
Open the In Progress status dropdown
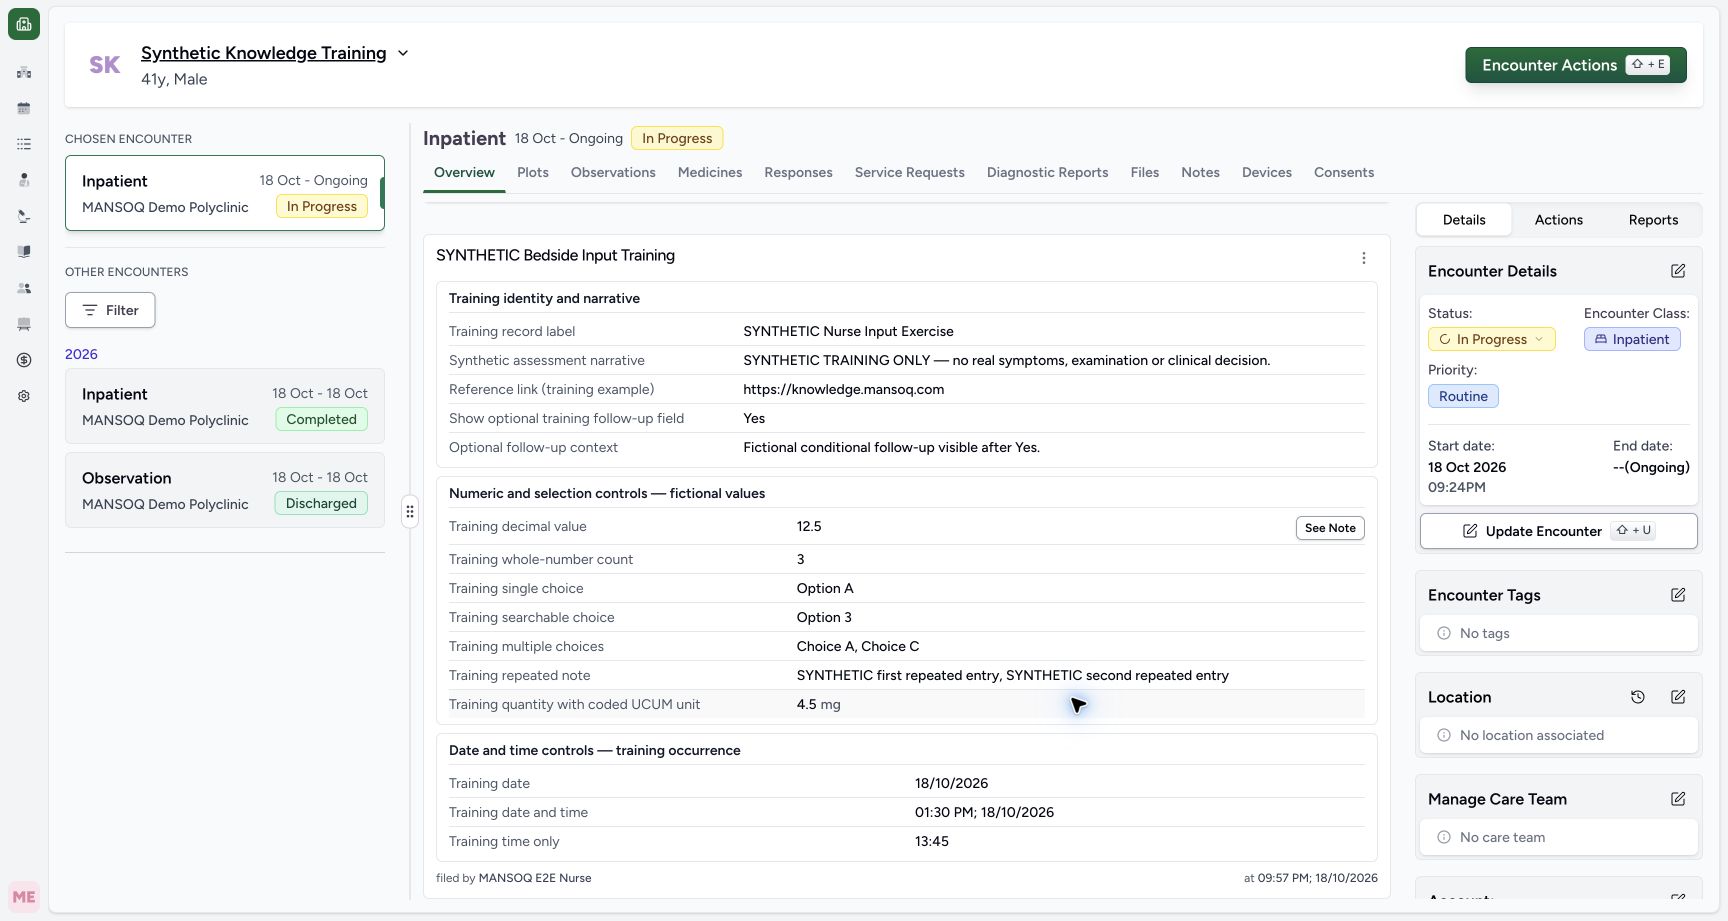pos(1491,339)
